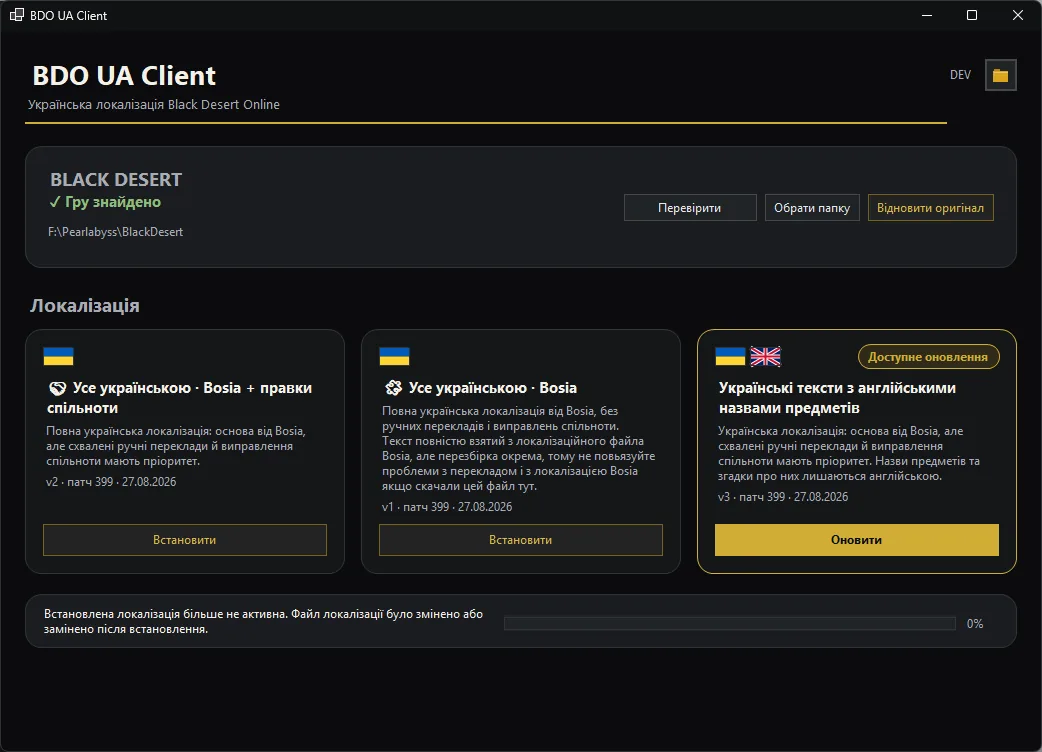
Task: Click the BDO UA Client title bar icon
Action: pos(17,15)
